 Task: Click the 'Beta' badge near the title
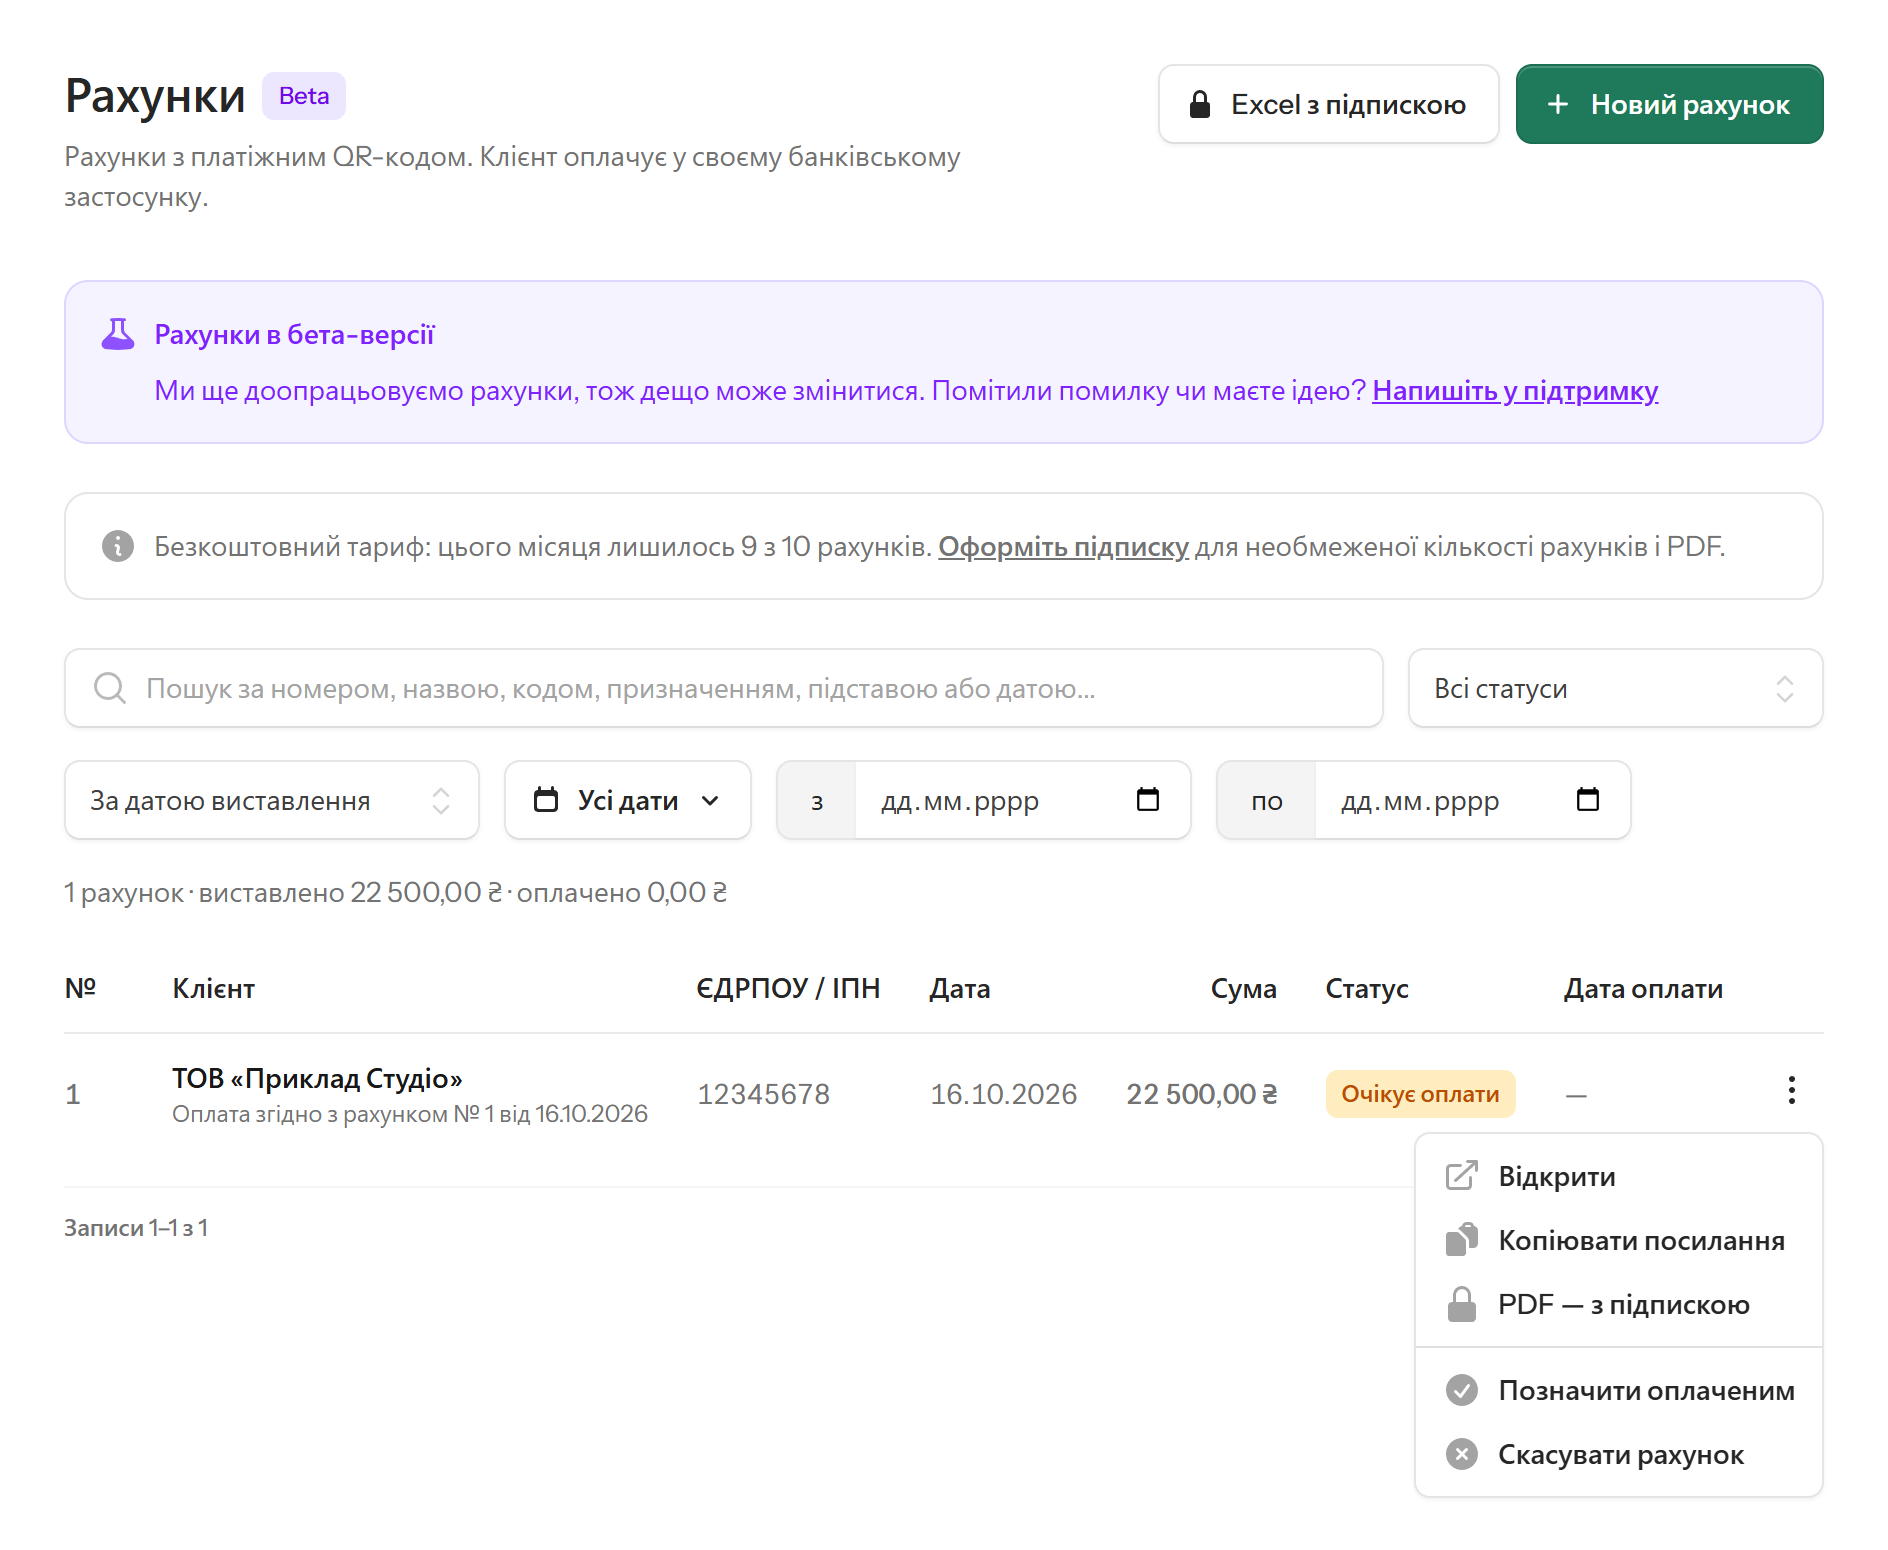click(304, 96)
